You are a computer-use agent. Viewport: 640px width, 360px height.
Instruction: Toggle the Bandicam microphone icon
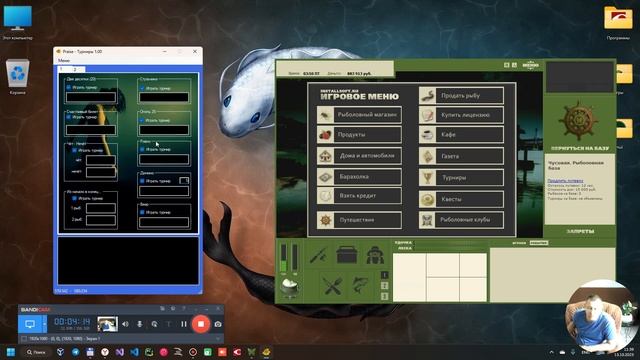pyautogui.click(x=140, y=324)
